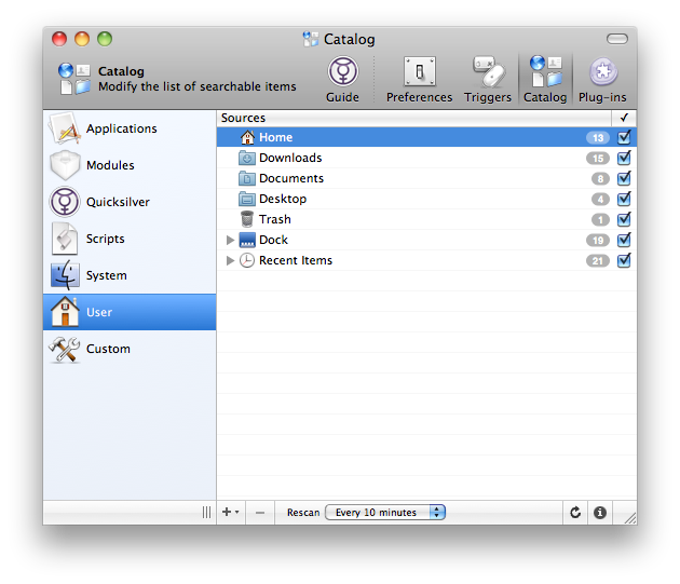Open the info inspector button
Viewport: 680px width, 584px height.
(x=600, y=512)
